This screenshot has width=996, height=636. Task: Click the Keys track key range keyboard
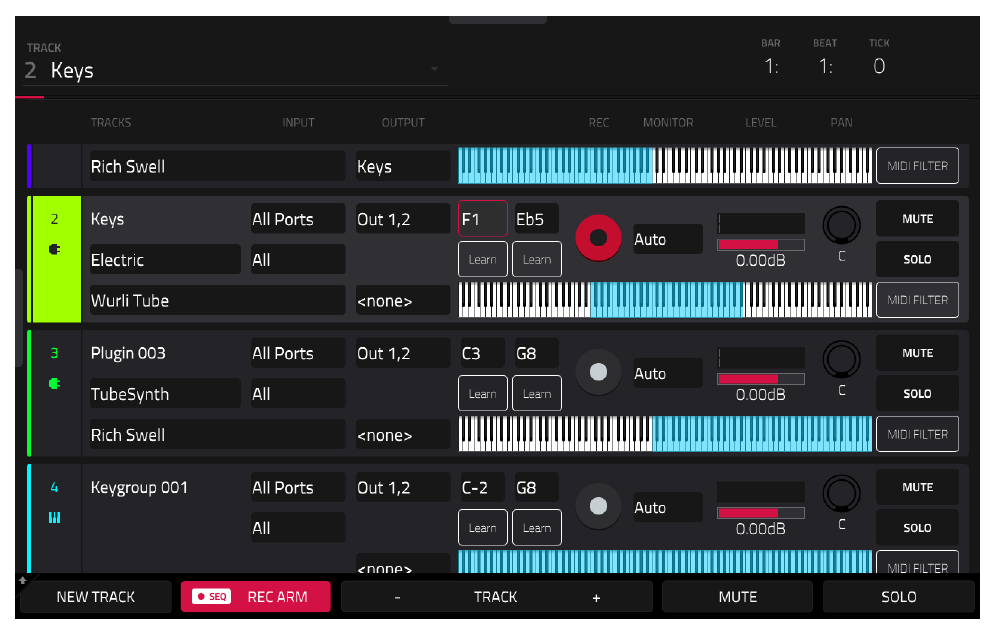tap(665, 300)
